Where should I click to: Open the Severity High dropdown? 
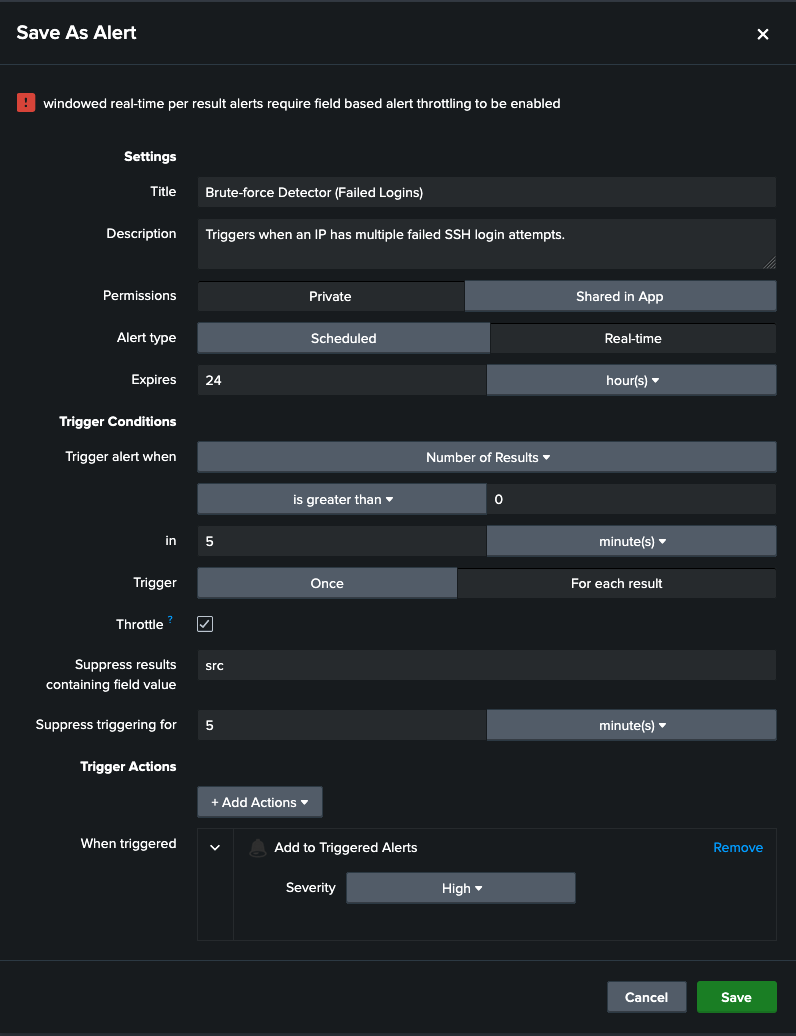point(461,888)
